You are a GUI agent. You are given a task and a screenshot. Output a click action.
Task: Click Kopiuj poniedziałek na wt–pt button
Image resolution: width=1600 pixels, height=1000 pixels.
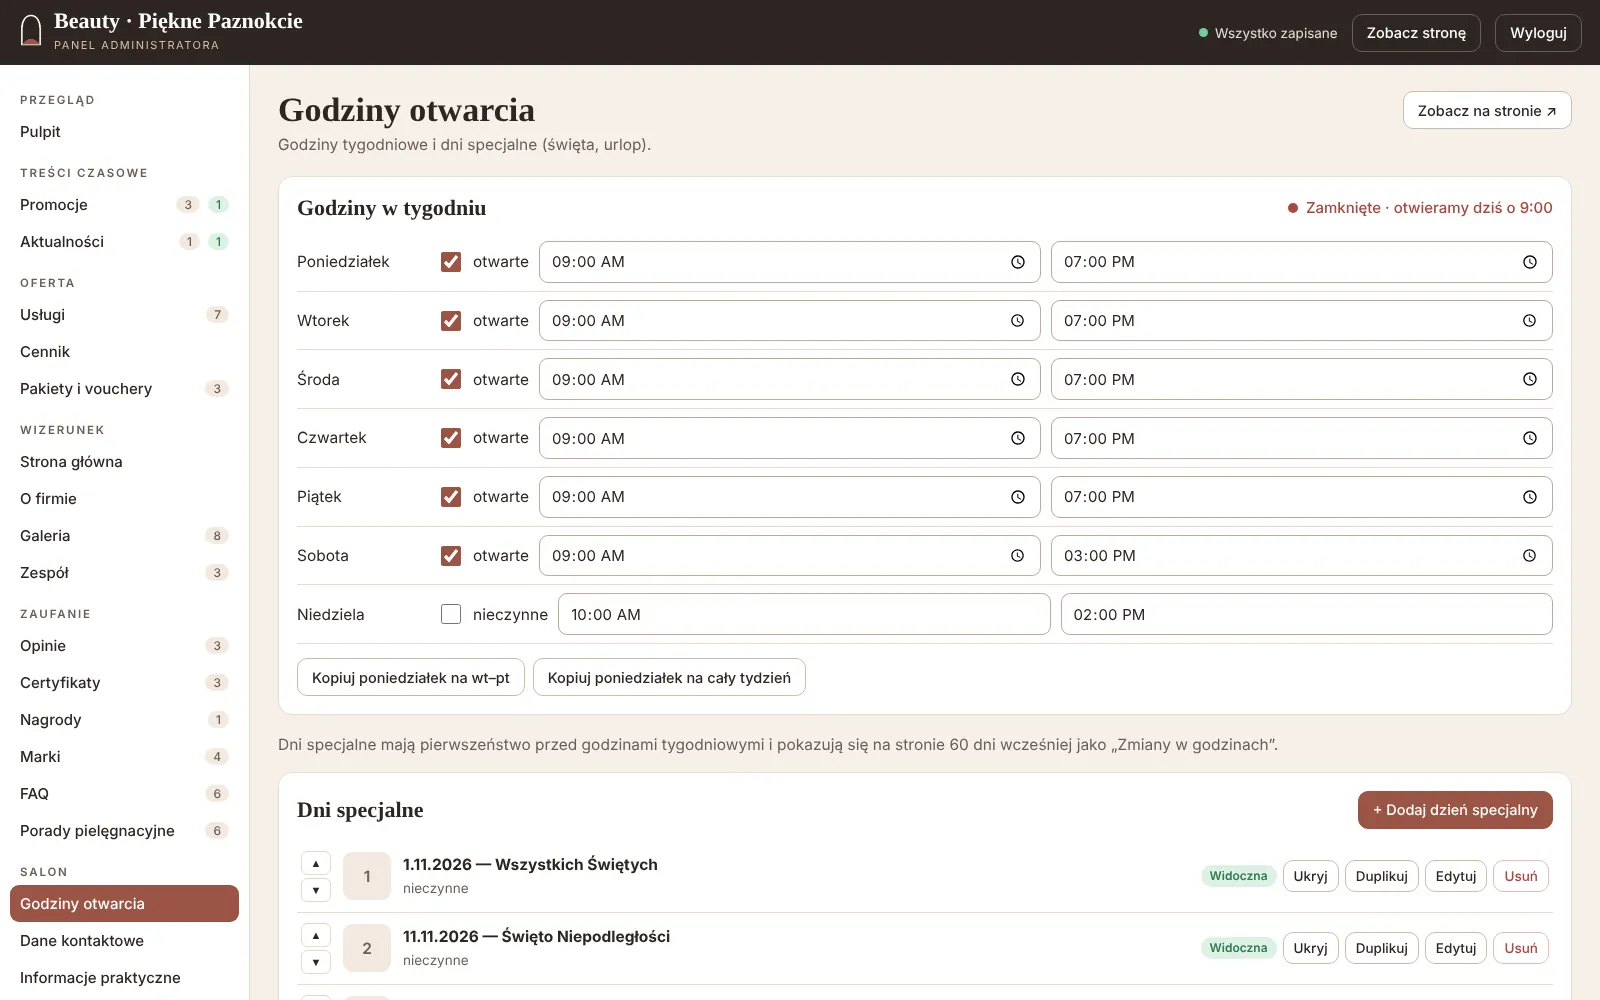click(x=411, y=677)
